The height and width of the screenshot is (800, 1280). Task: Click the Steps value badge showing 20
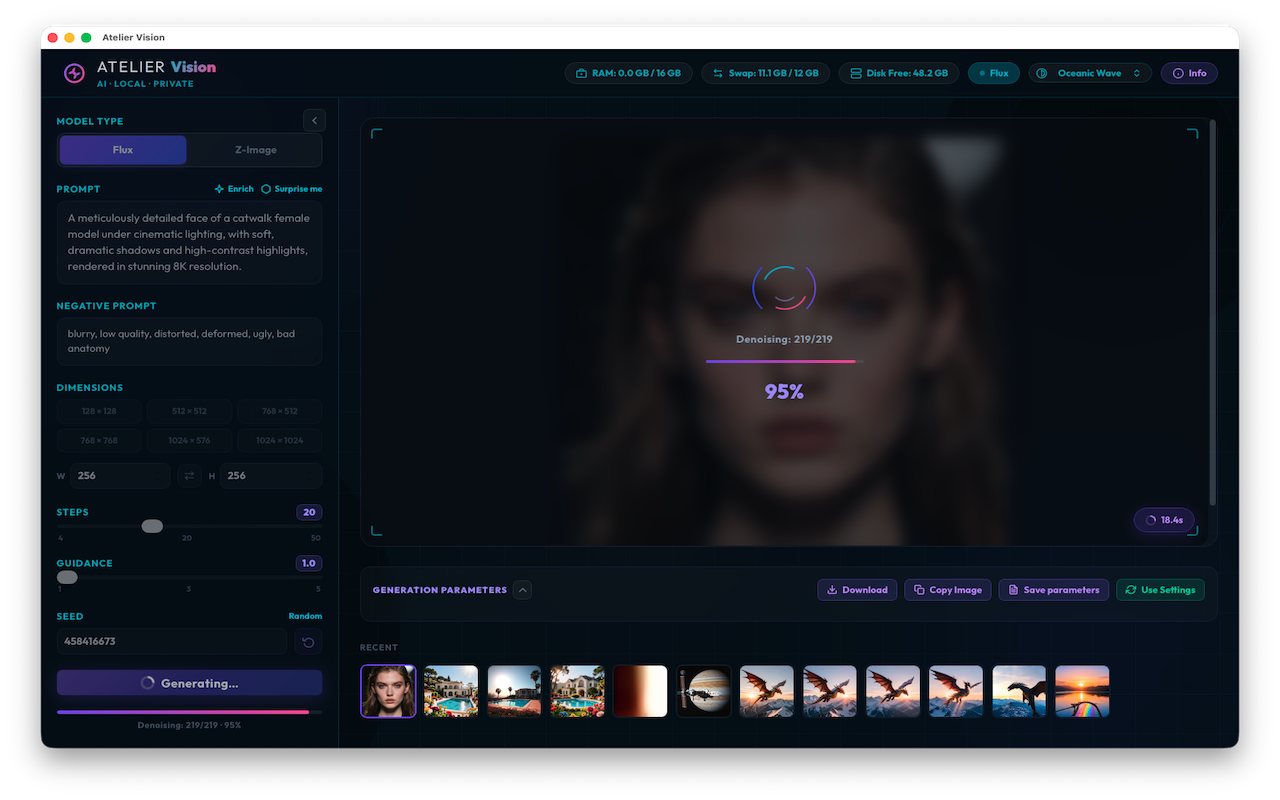(x=309, y=512)
